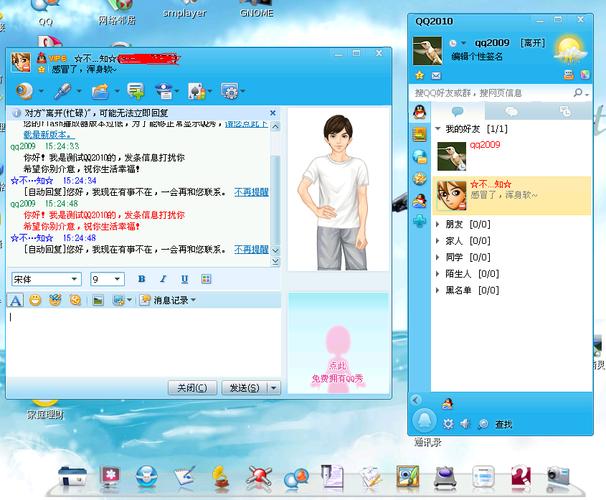Open the sound speaker icon in QQ panel

click(464, 424)
